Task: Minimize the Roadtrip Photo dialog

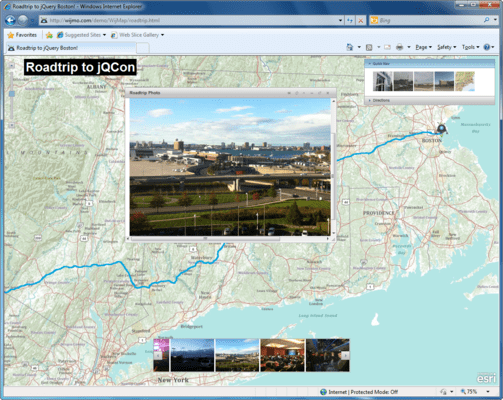Action: [312, 93]
